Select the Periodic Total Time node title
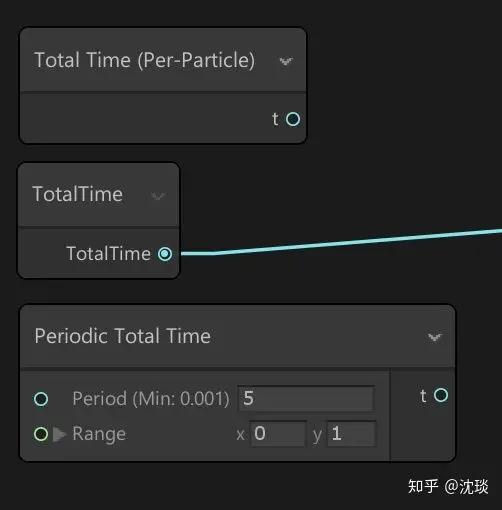The height and width of the screenshot is (510, 502). [123, 336]
